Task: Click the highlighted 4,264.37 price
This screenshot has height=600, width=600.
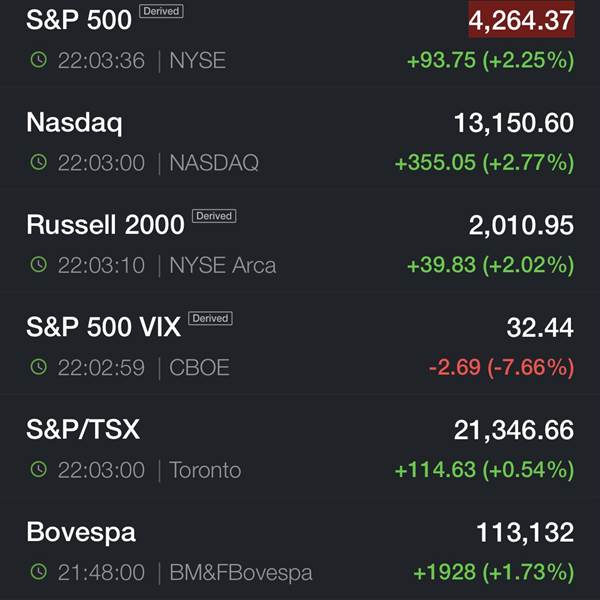Action: click(x=522, y=20)
